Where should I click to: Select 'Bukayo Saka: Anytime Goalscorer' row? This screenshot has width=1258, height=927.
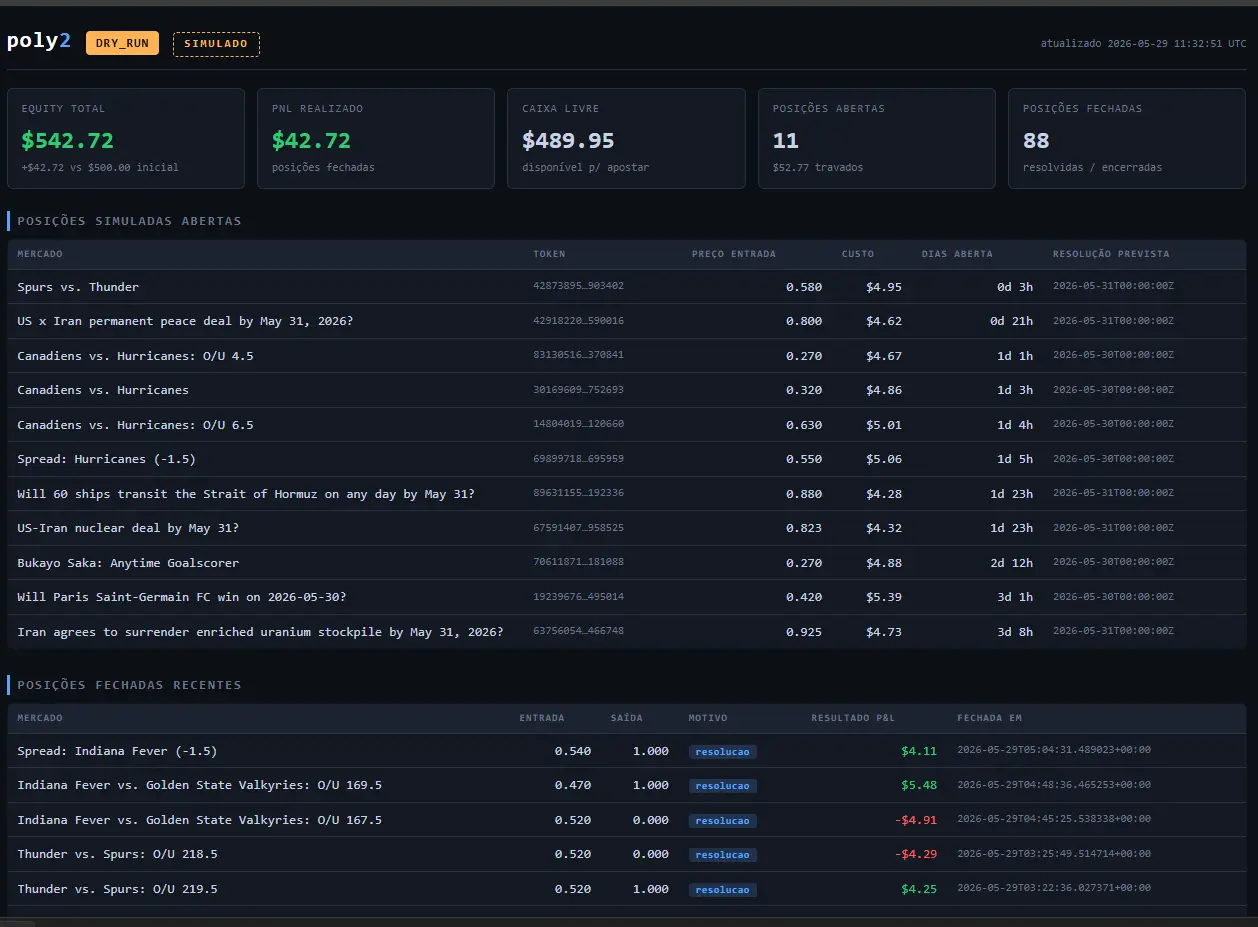coord(627,563)
